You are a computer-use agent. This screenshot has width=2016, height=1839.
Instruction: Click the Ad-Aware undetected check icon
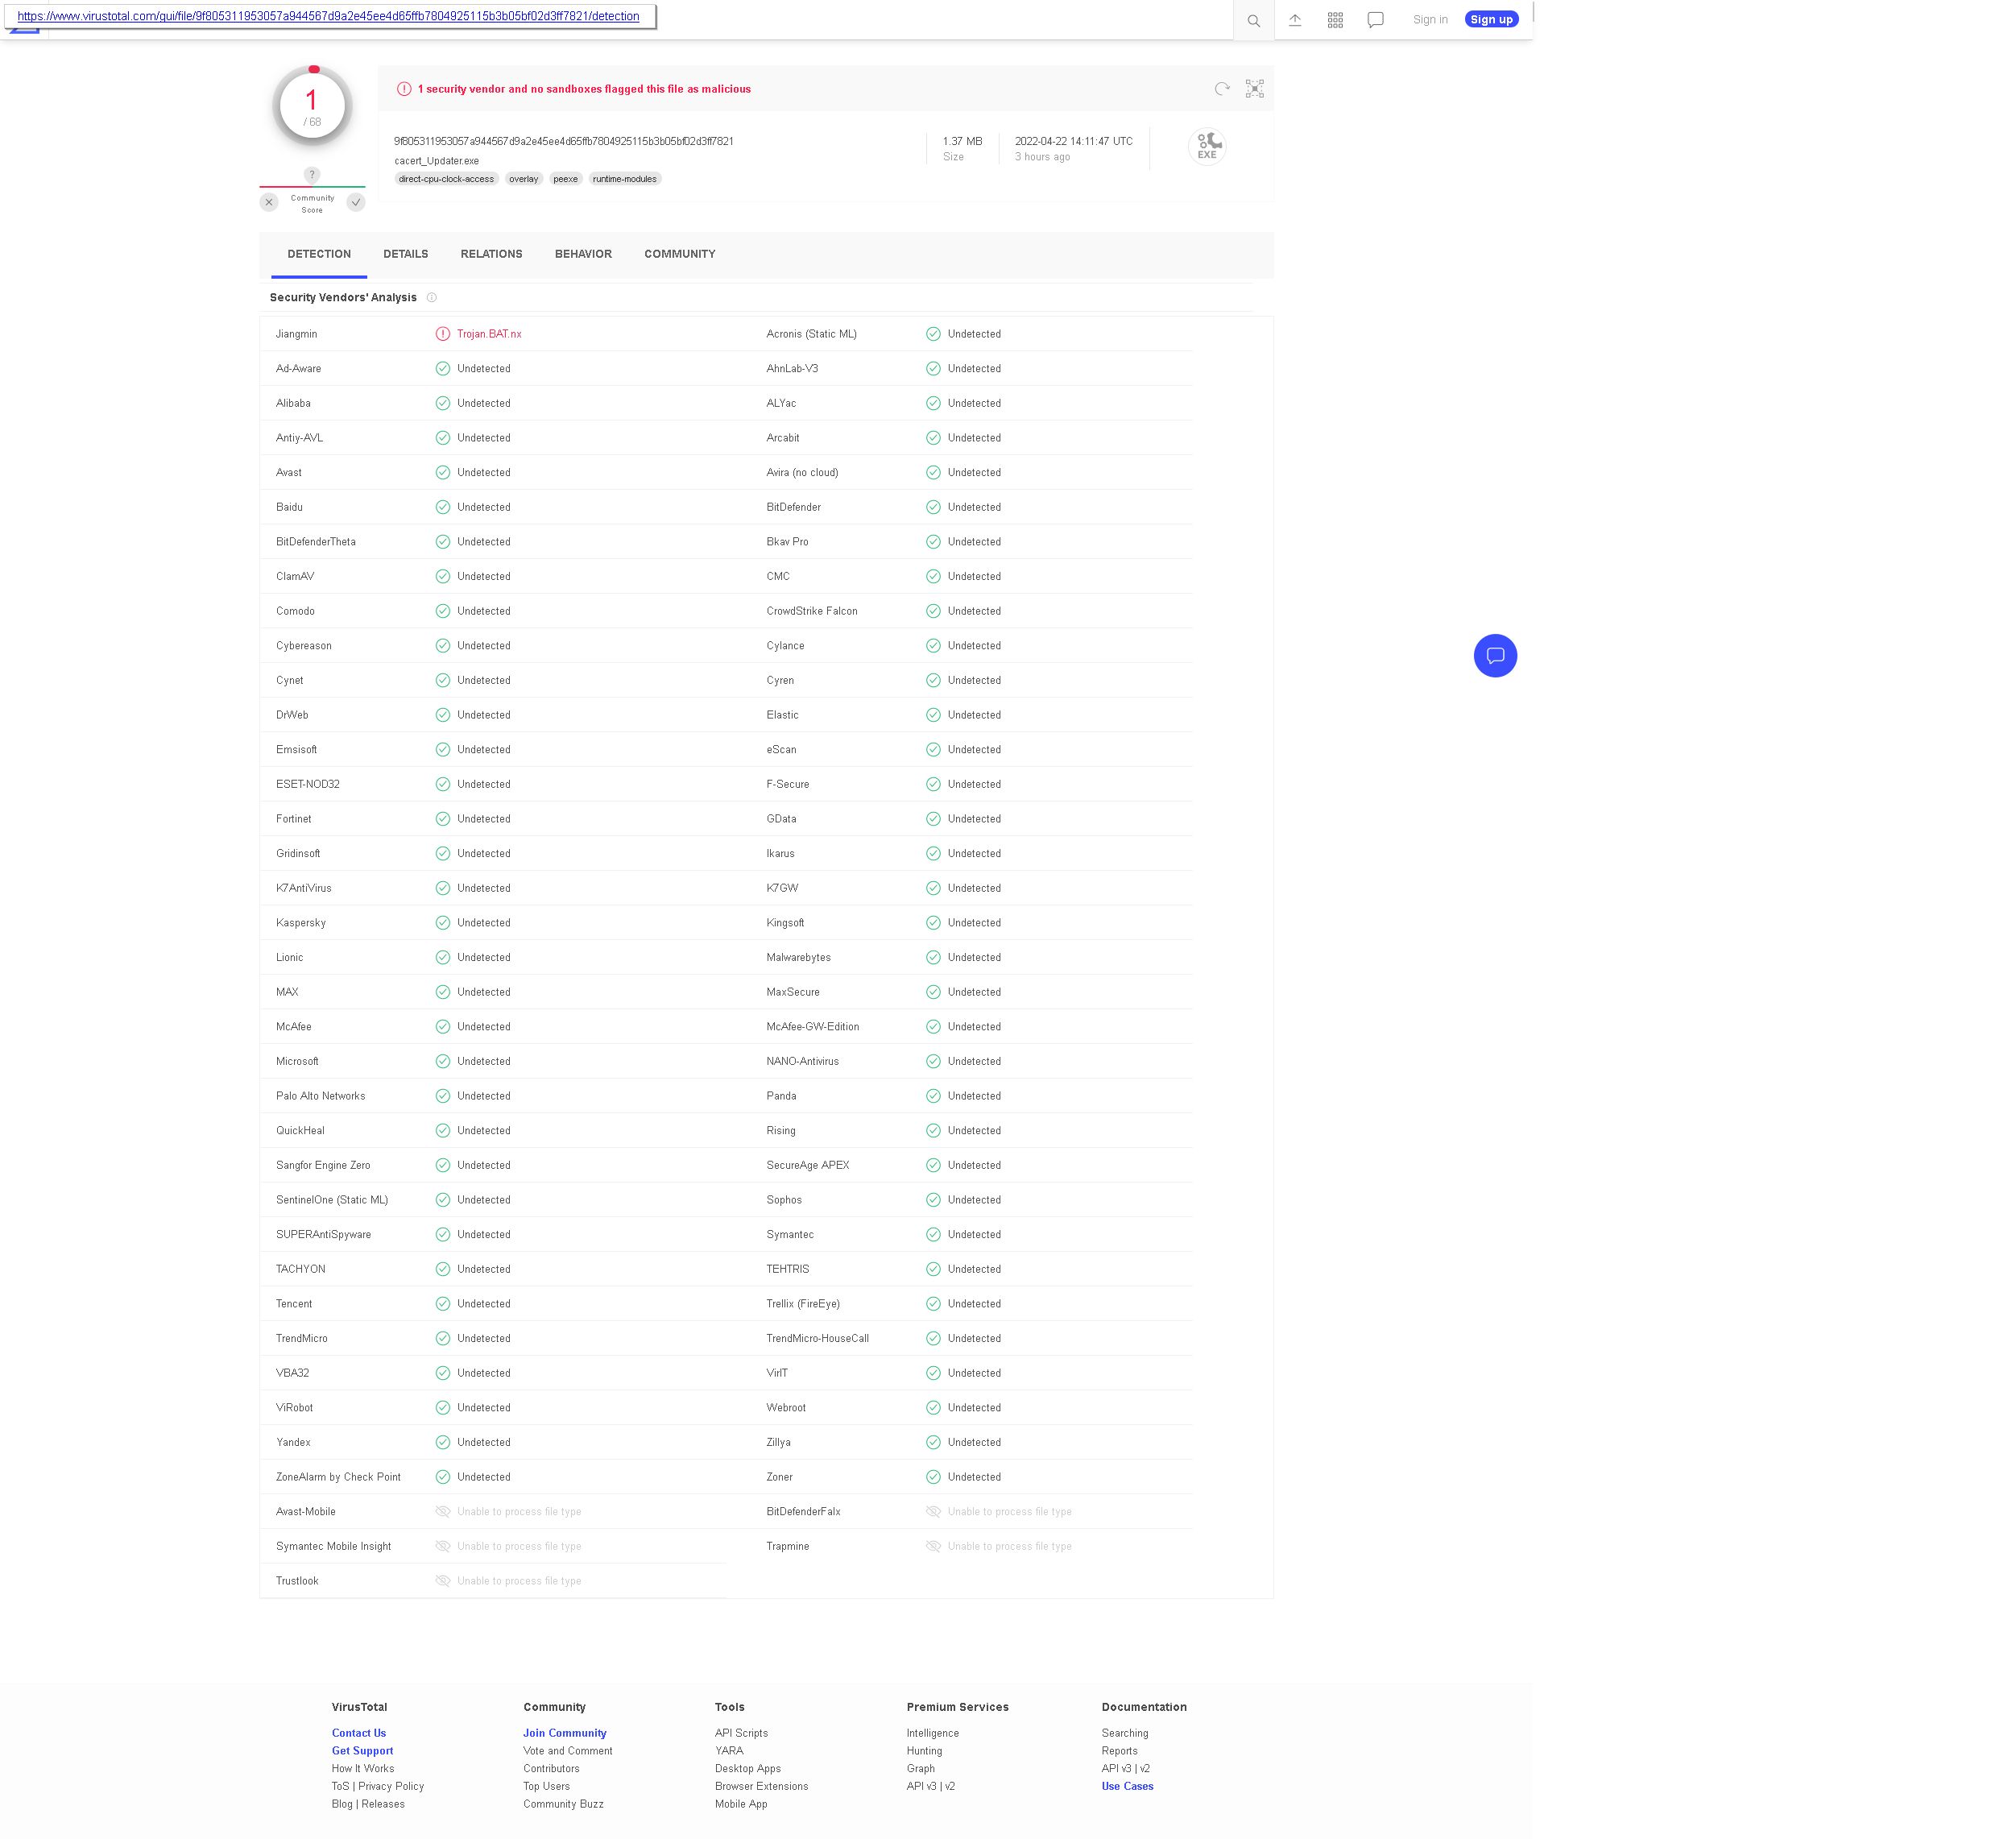click(443, 369)
